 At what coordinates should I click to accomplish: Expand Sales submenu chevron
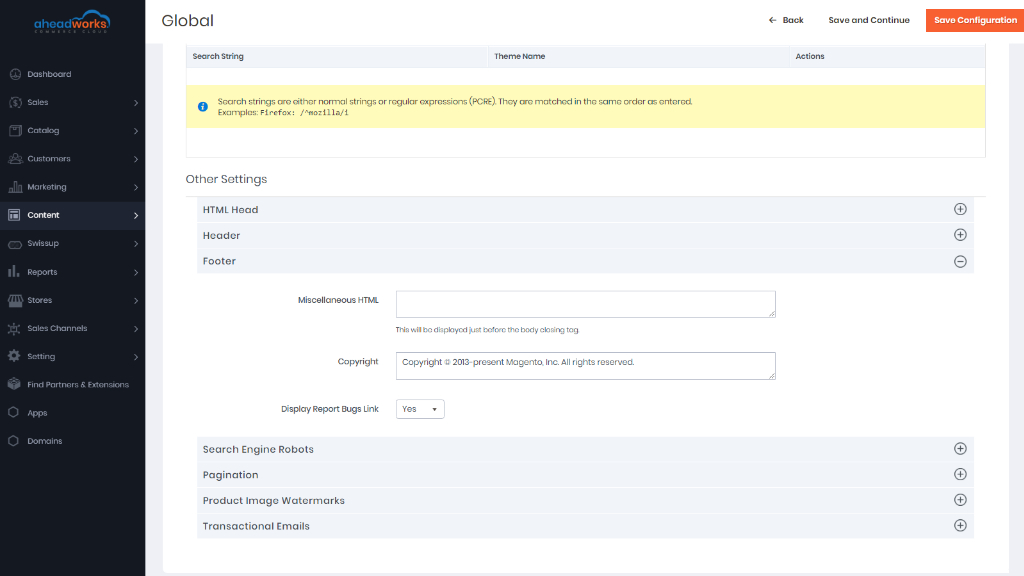point(136,103)
